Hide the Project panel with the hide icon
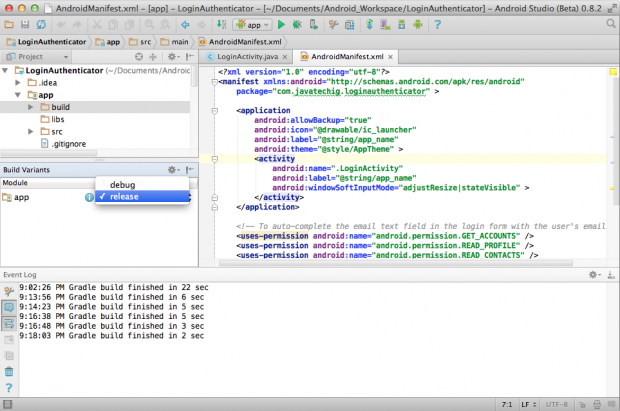The width and height of the screenshot is (620, 411). coord(190,57)
